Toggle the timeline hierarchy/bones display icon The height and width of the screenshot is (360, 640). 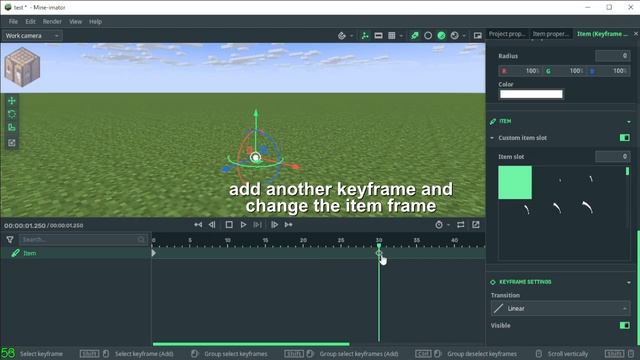[365, 36]
